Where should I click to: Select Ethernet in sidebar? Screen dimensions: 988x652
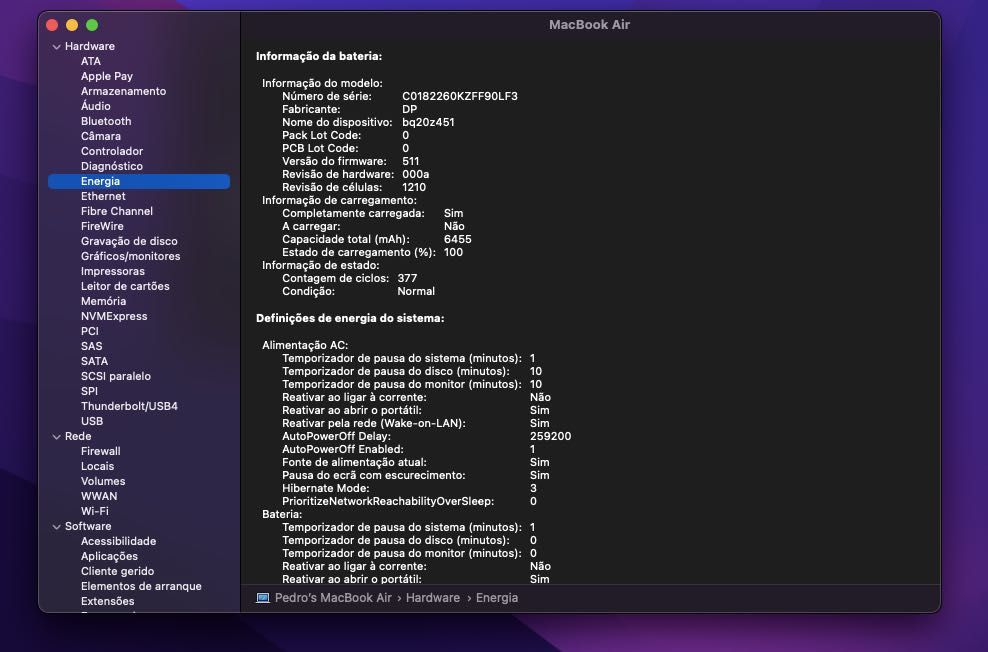pos(103,196)
